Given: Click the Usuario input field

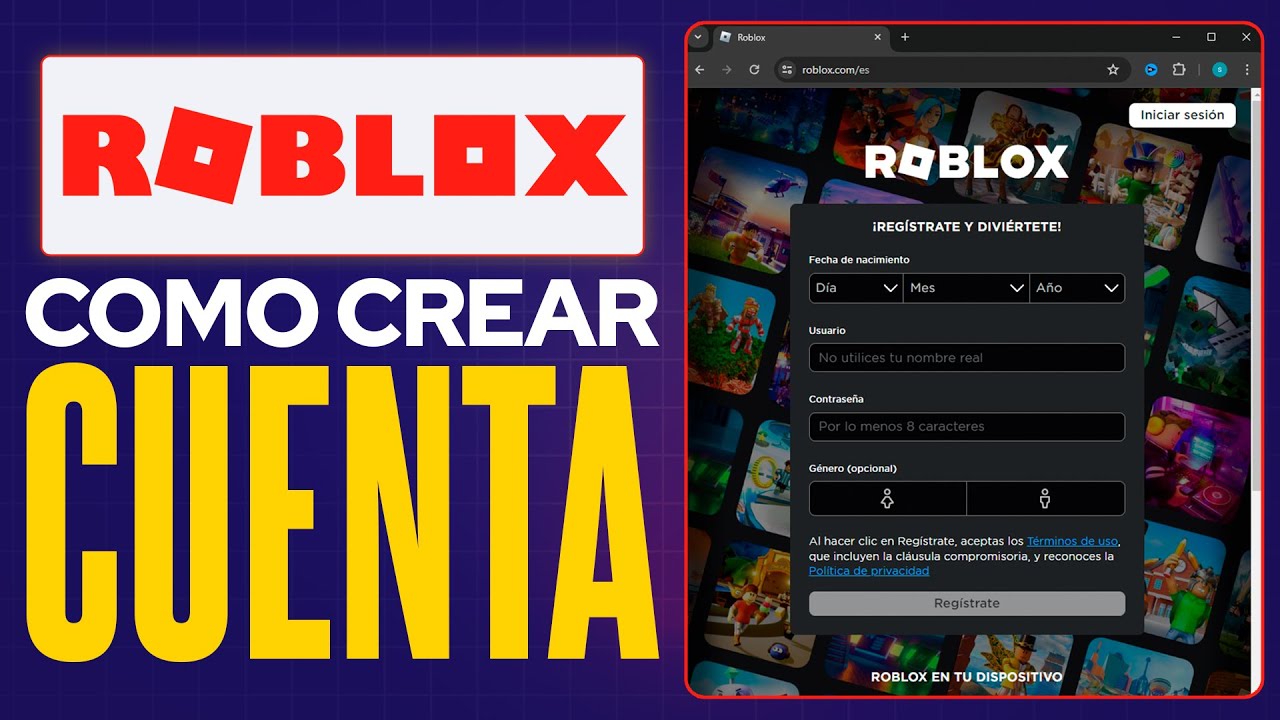Looking at the screenshot, I should coord(967,357).
